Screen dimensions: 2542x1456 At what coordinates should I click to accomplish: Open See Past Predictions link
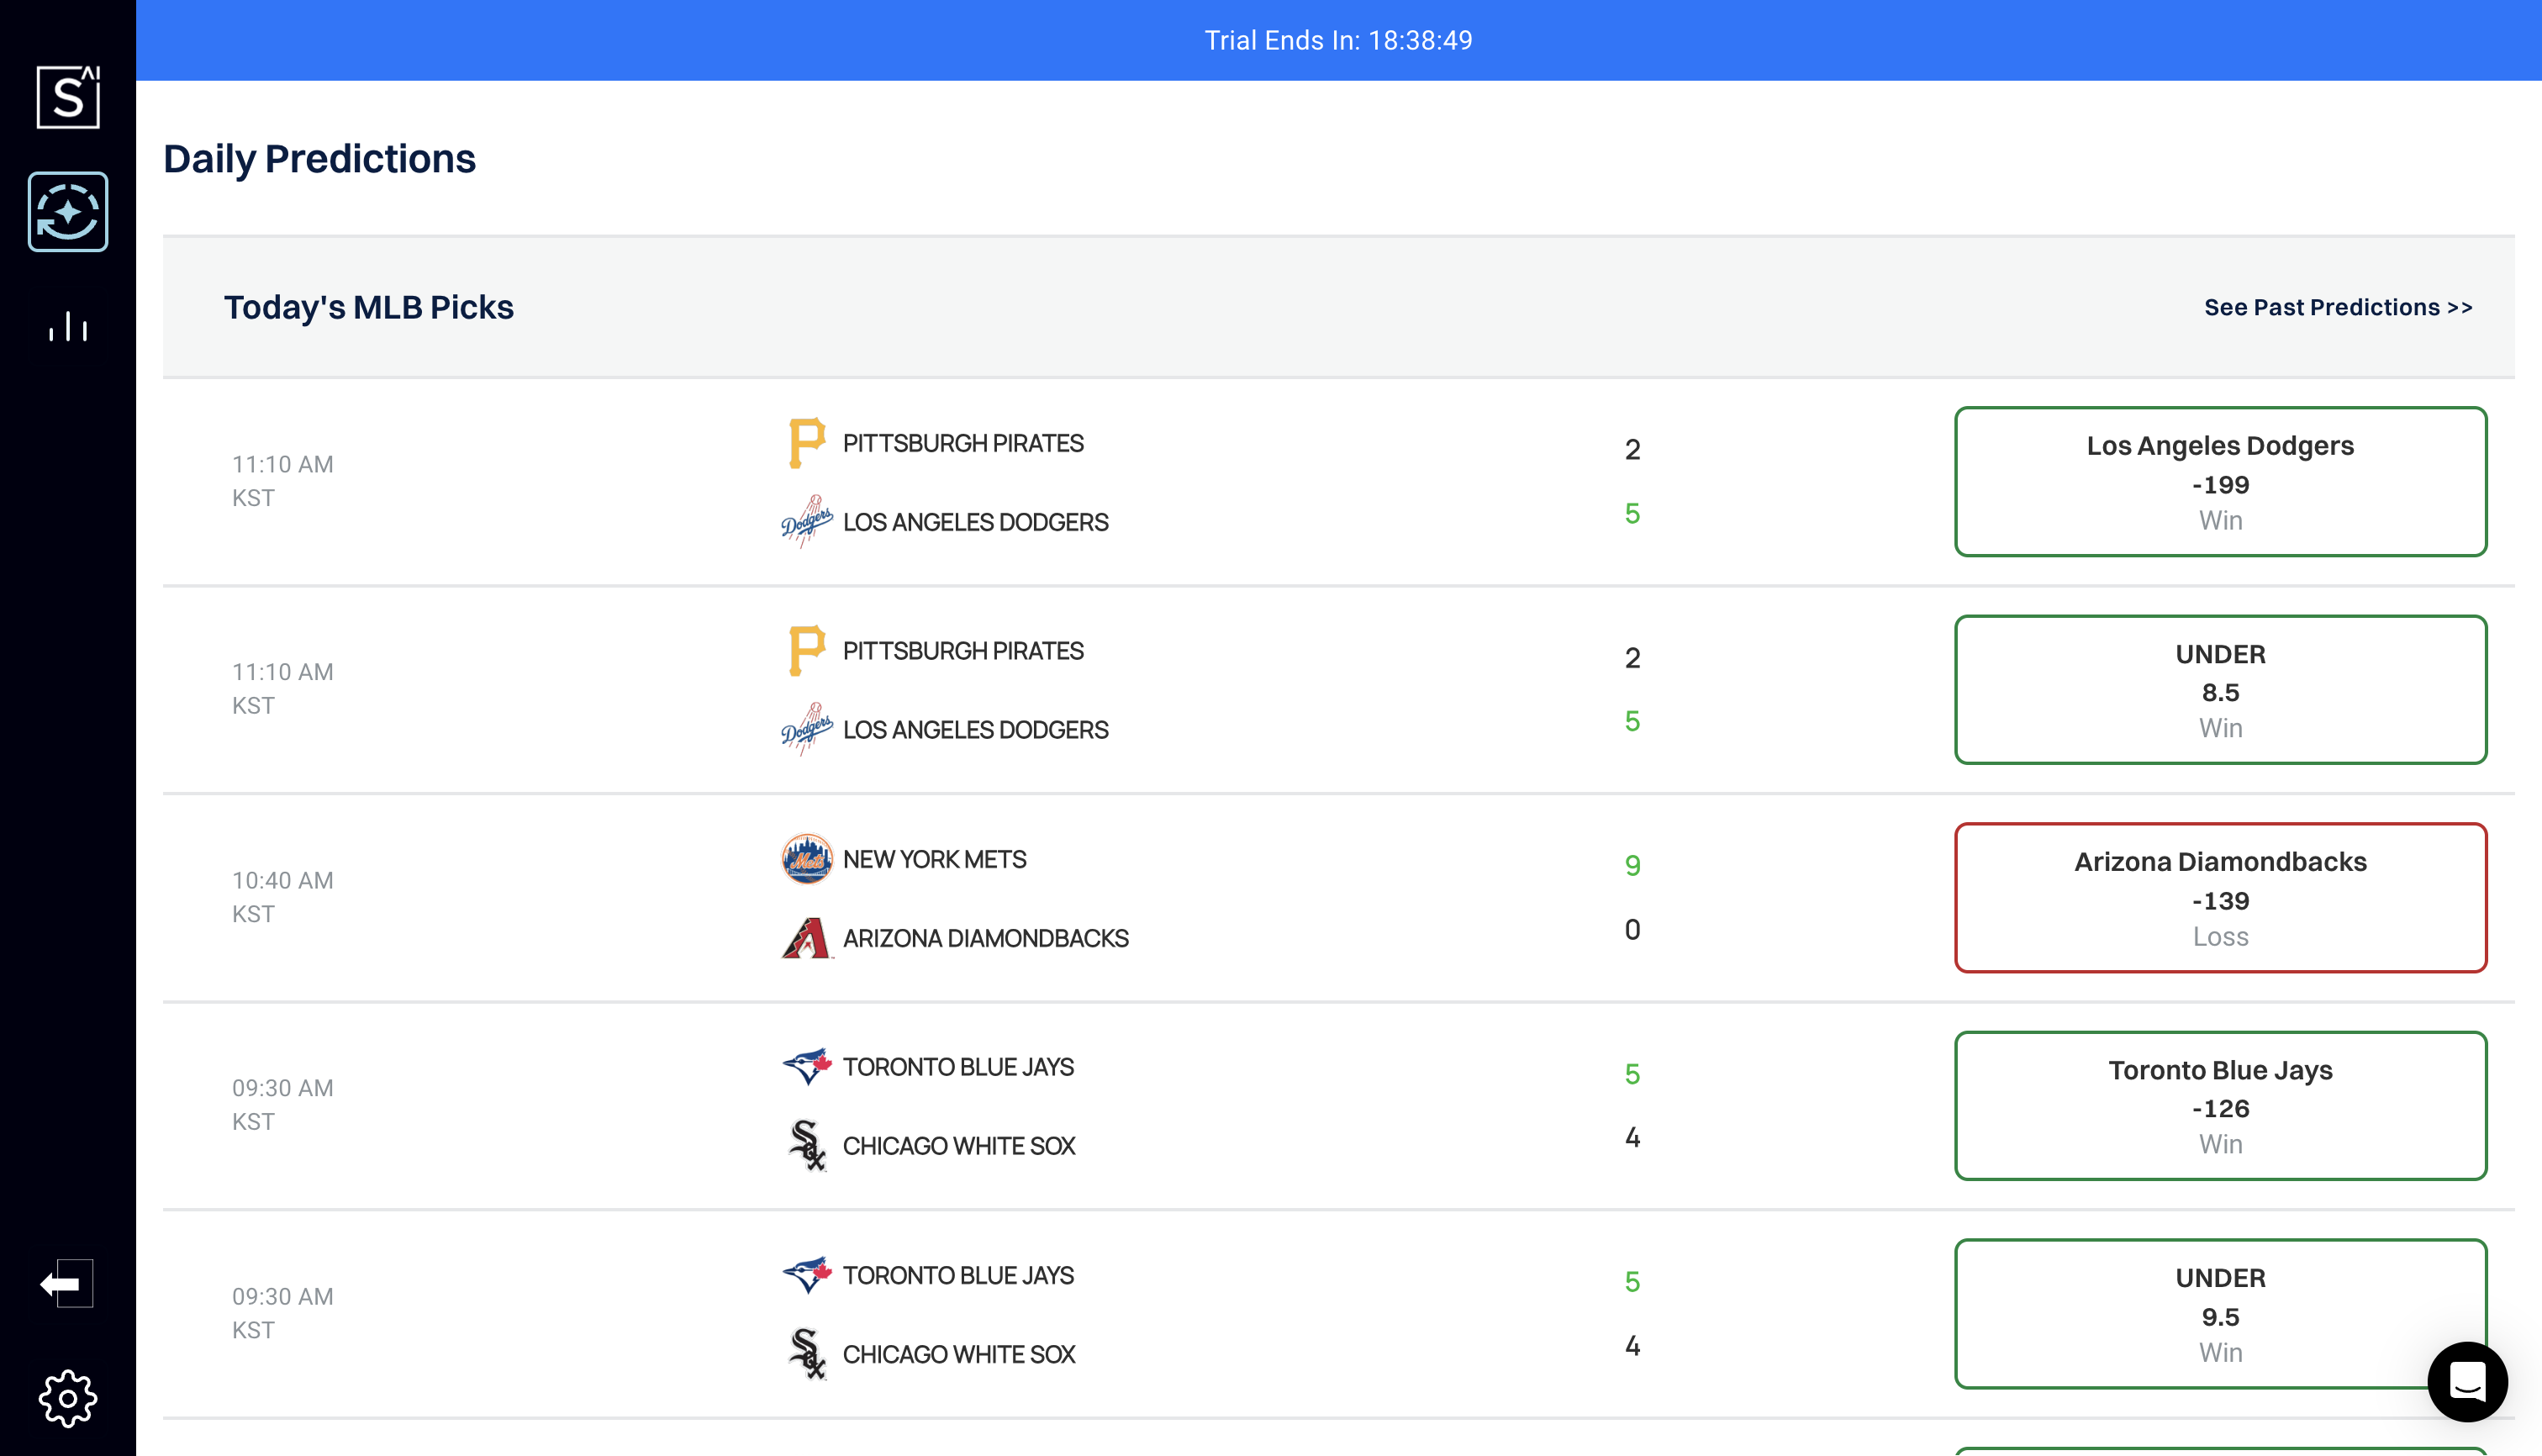tap(2337, 307)
